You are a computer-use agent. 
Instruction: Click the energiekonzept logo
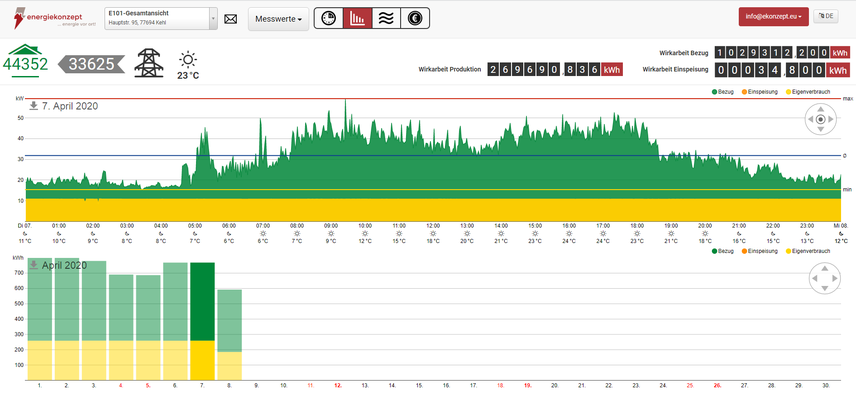pos(49,18)
